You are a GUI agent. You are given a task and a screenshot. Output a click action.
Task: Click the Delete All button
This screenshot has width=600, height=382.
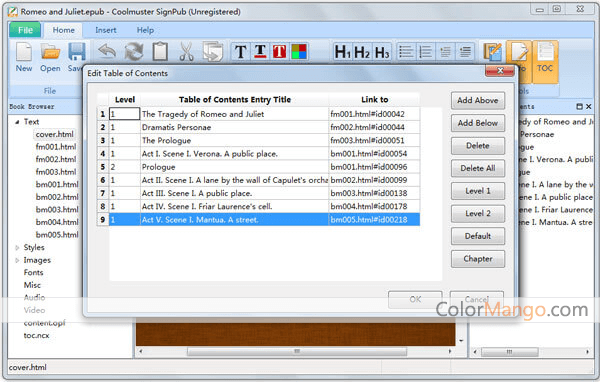tap(478, 168)
